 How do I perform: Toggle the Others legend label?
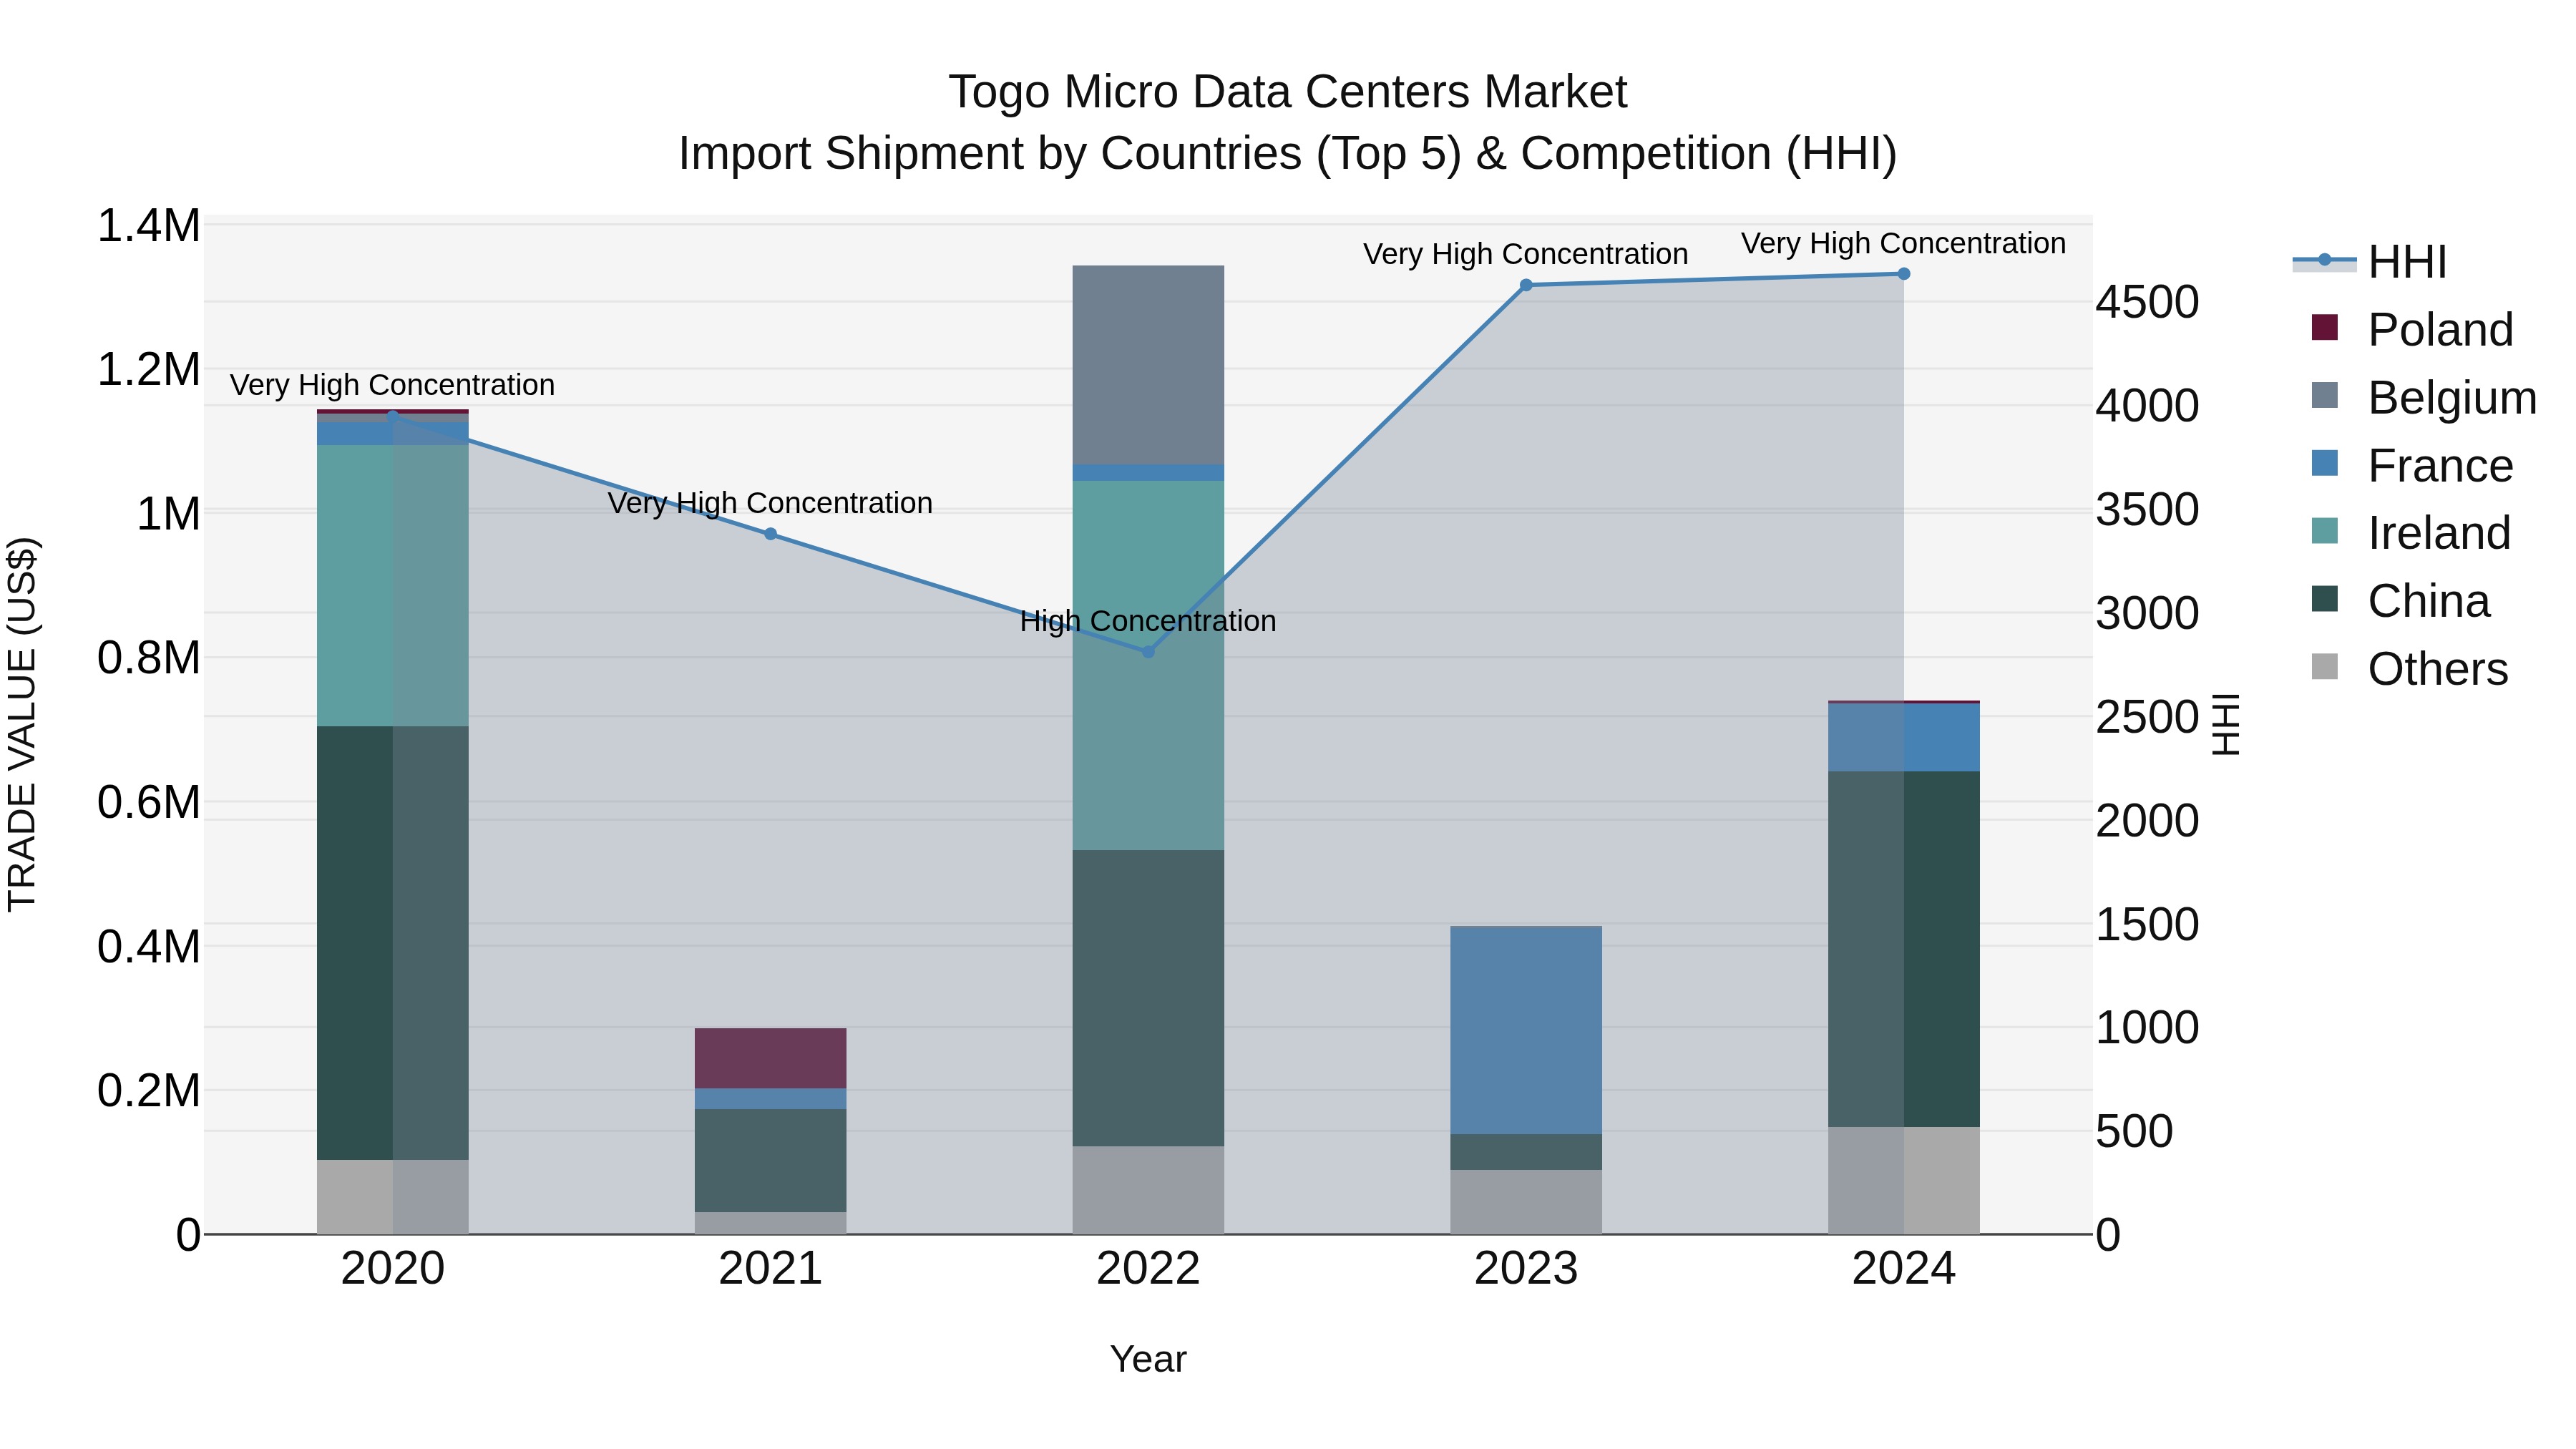click(2438, 669)
